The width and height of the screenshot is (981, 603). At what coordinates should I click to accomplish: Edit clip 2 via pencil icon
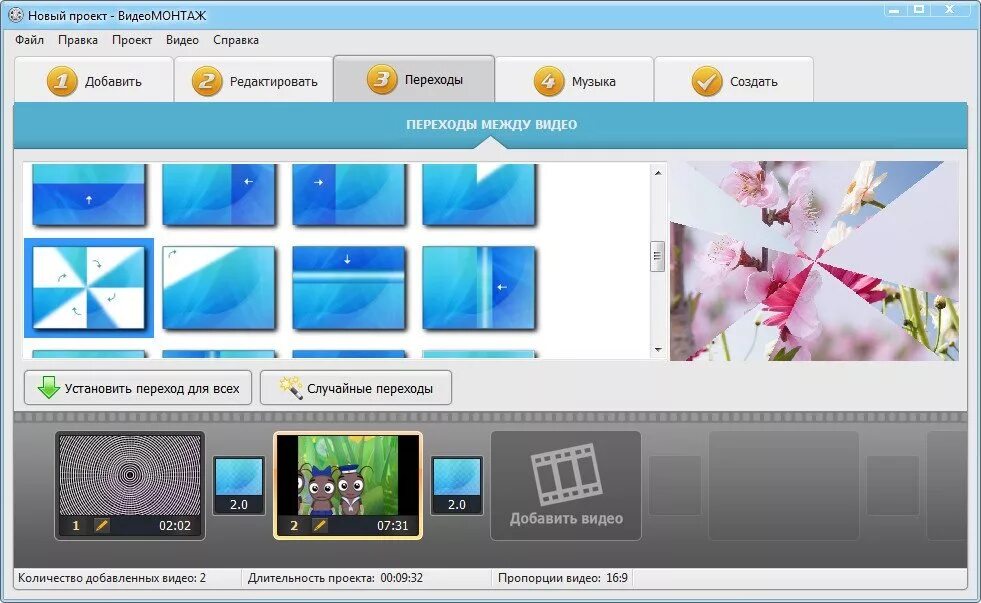point(320,525)
